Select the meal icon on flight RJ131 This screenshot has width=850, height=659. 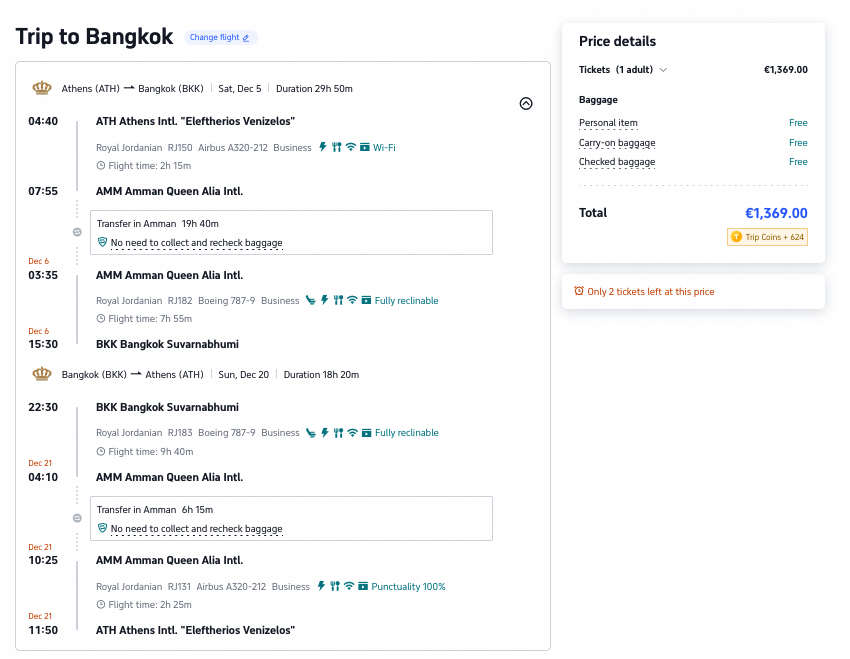pyautogui.click(x=335, y=586)
